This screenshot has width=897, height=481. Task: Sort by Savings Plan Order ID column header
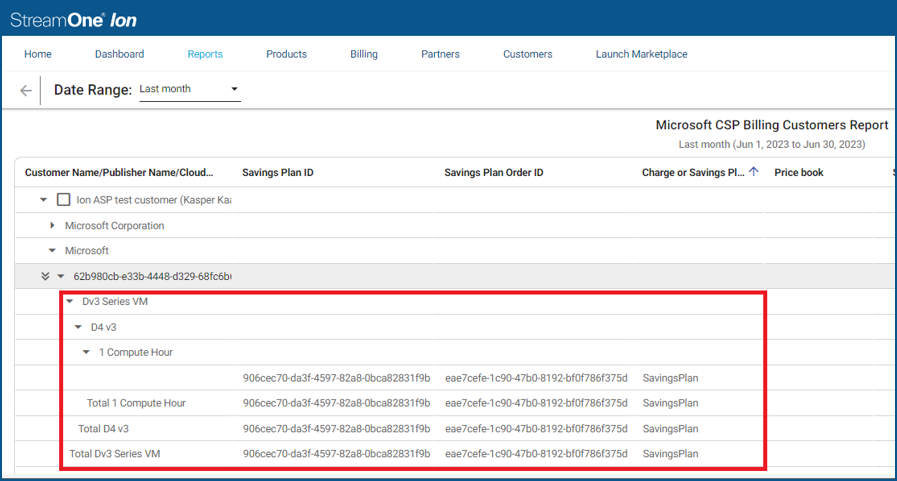pyautogui.click(x=494, y=173)
